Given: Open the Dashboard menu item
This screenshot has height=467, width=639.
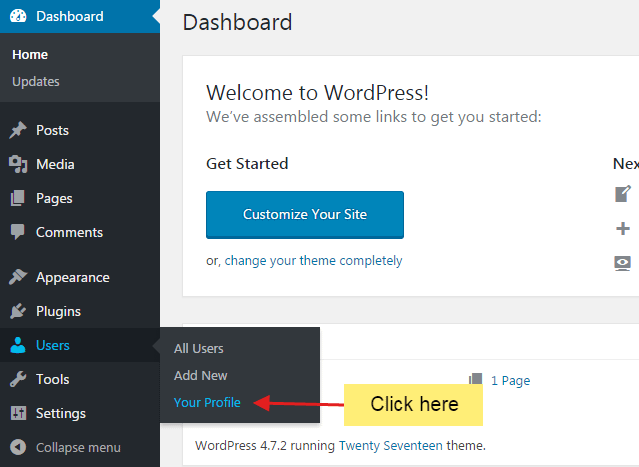Looking at the screenshot, I should 80,16.
